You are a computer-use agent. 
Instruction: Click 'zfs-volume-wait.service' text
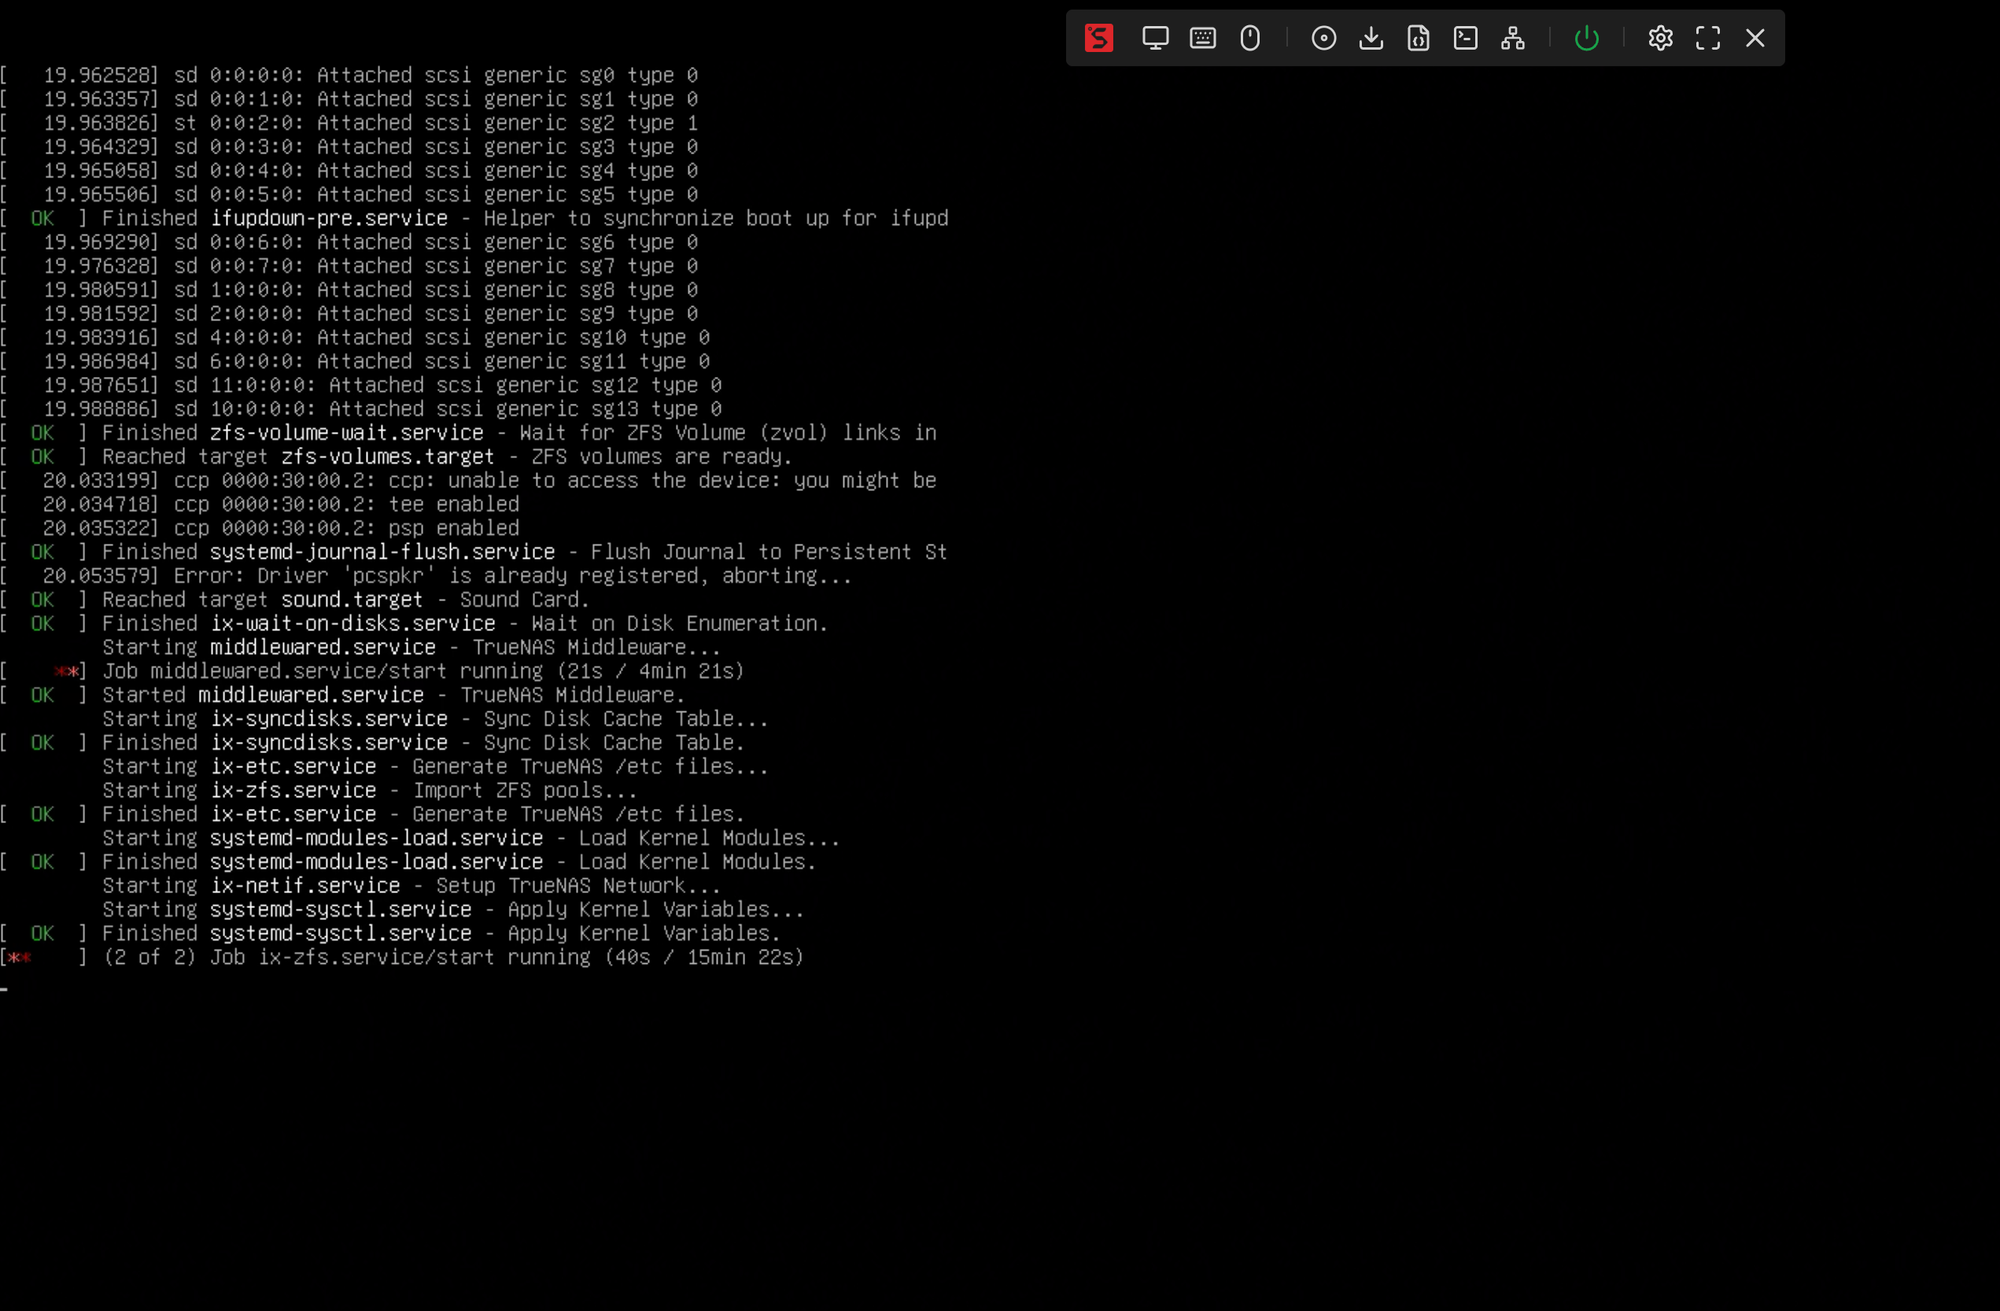coord(347,433)
